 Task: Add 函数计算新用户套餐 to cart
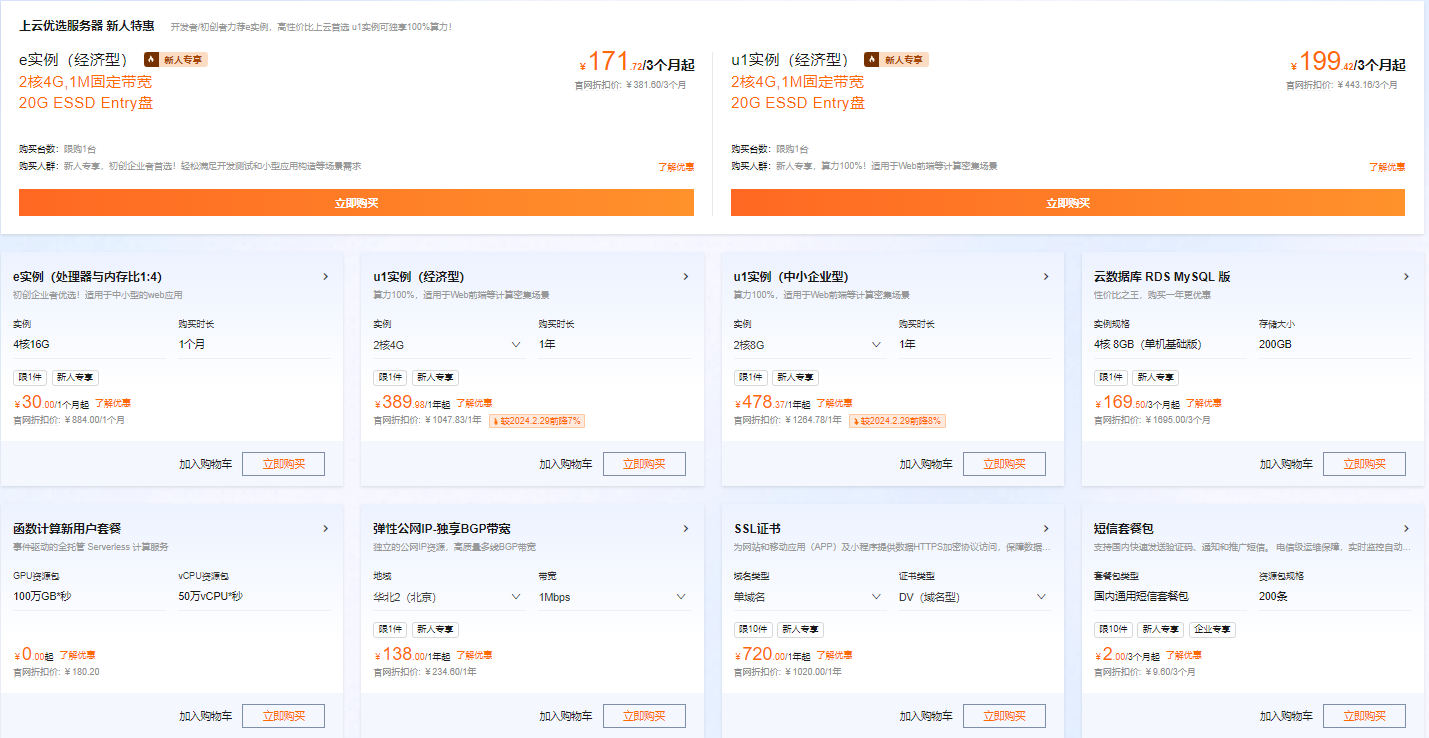[205, 716]
